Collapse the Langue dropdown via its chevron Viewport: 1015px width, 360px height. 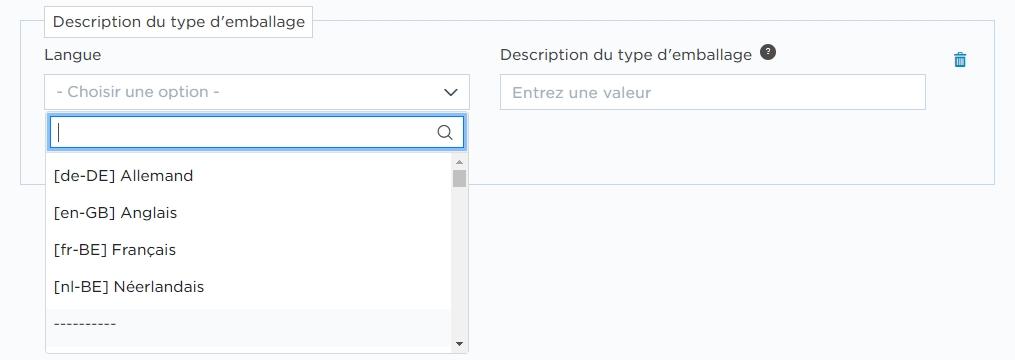tap(451, 93)
